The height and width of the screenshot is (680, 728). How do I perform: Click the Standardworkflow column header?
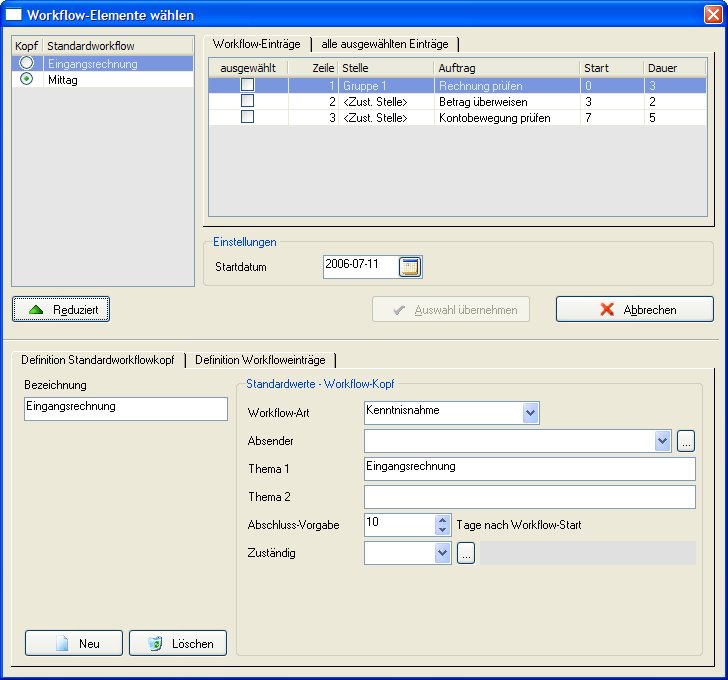pyautogui.click(x=118, y=46)
